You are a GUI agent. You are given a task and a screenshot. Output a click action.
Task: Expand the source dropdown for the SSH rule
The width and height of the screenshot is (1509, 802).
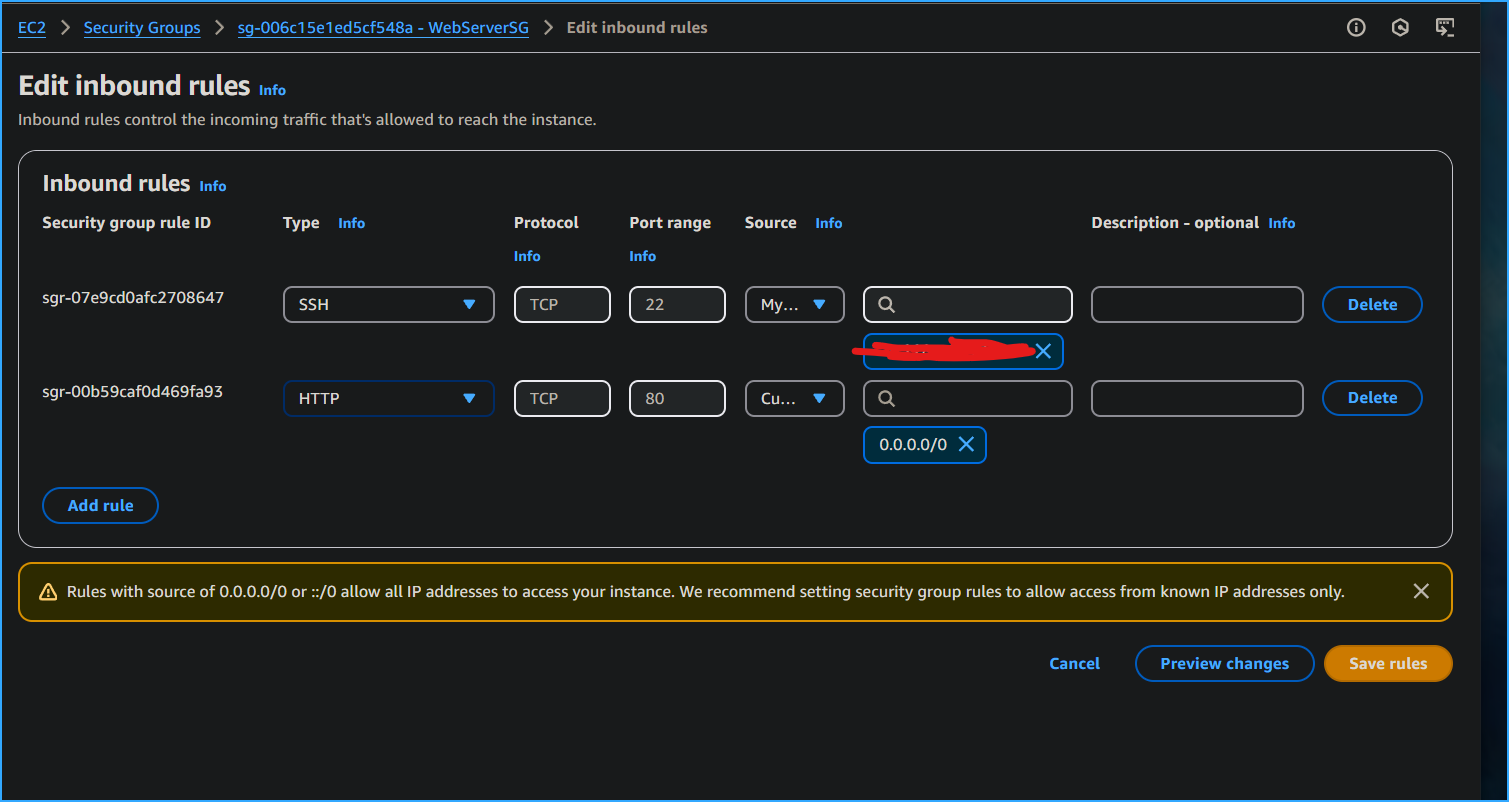(794, 304)
